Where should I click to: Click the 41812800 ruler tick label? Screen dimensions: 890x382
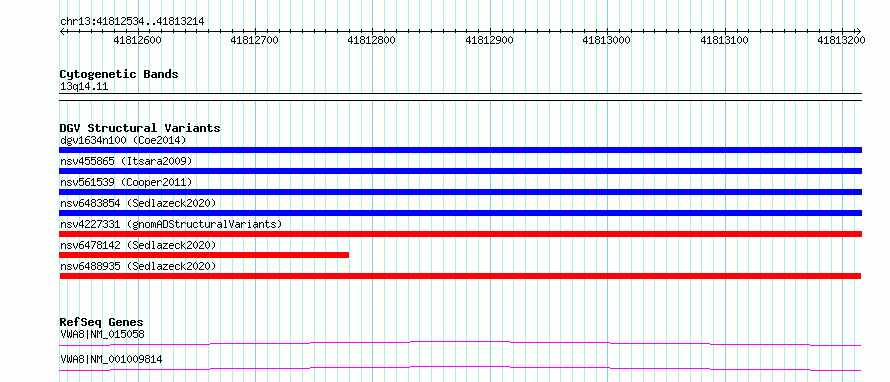coord(372,40)
